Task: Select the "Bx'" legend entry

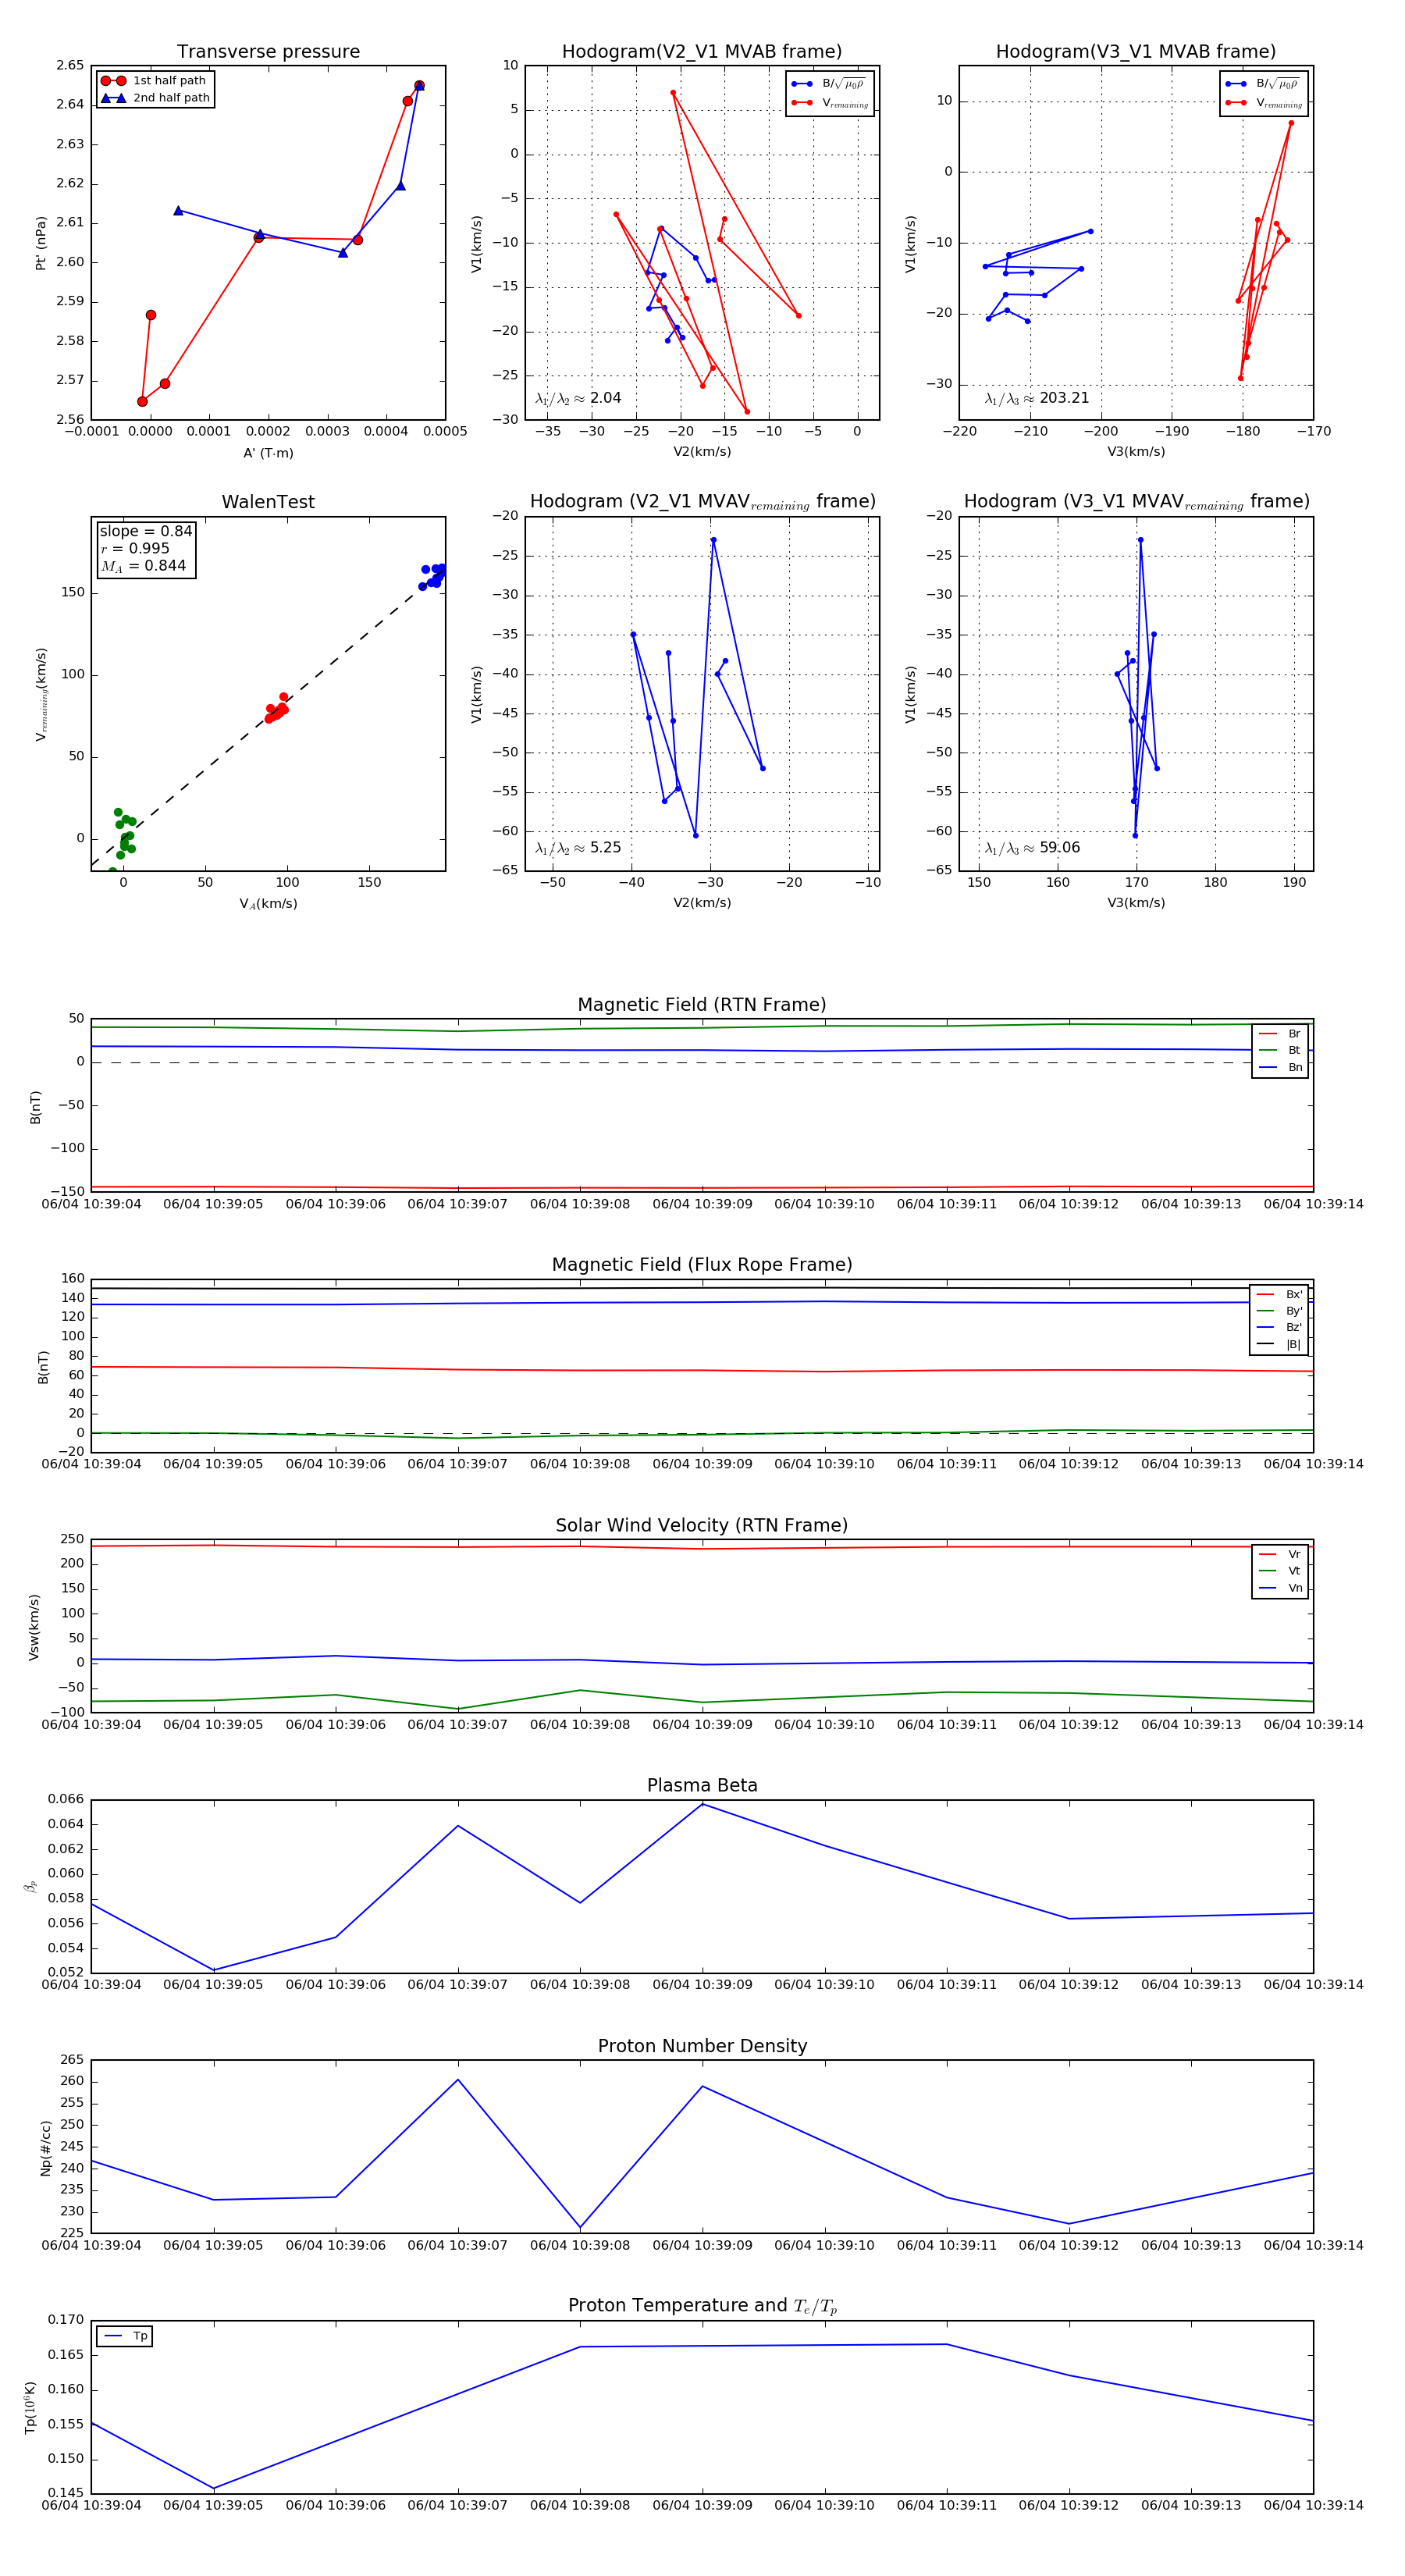Action: (1279, 1295)
